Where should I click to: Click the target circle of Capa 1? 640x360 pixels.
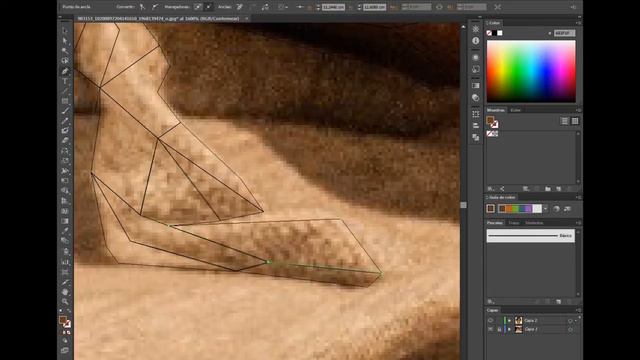tap(570, 329)
